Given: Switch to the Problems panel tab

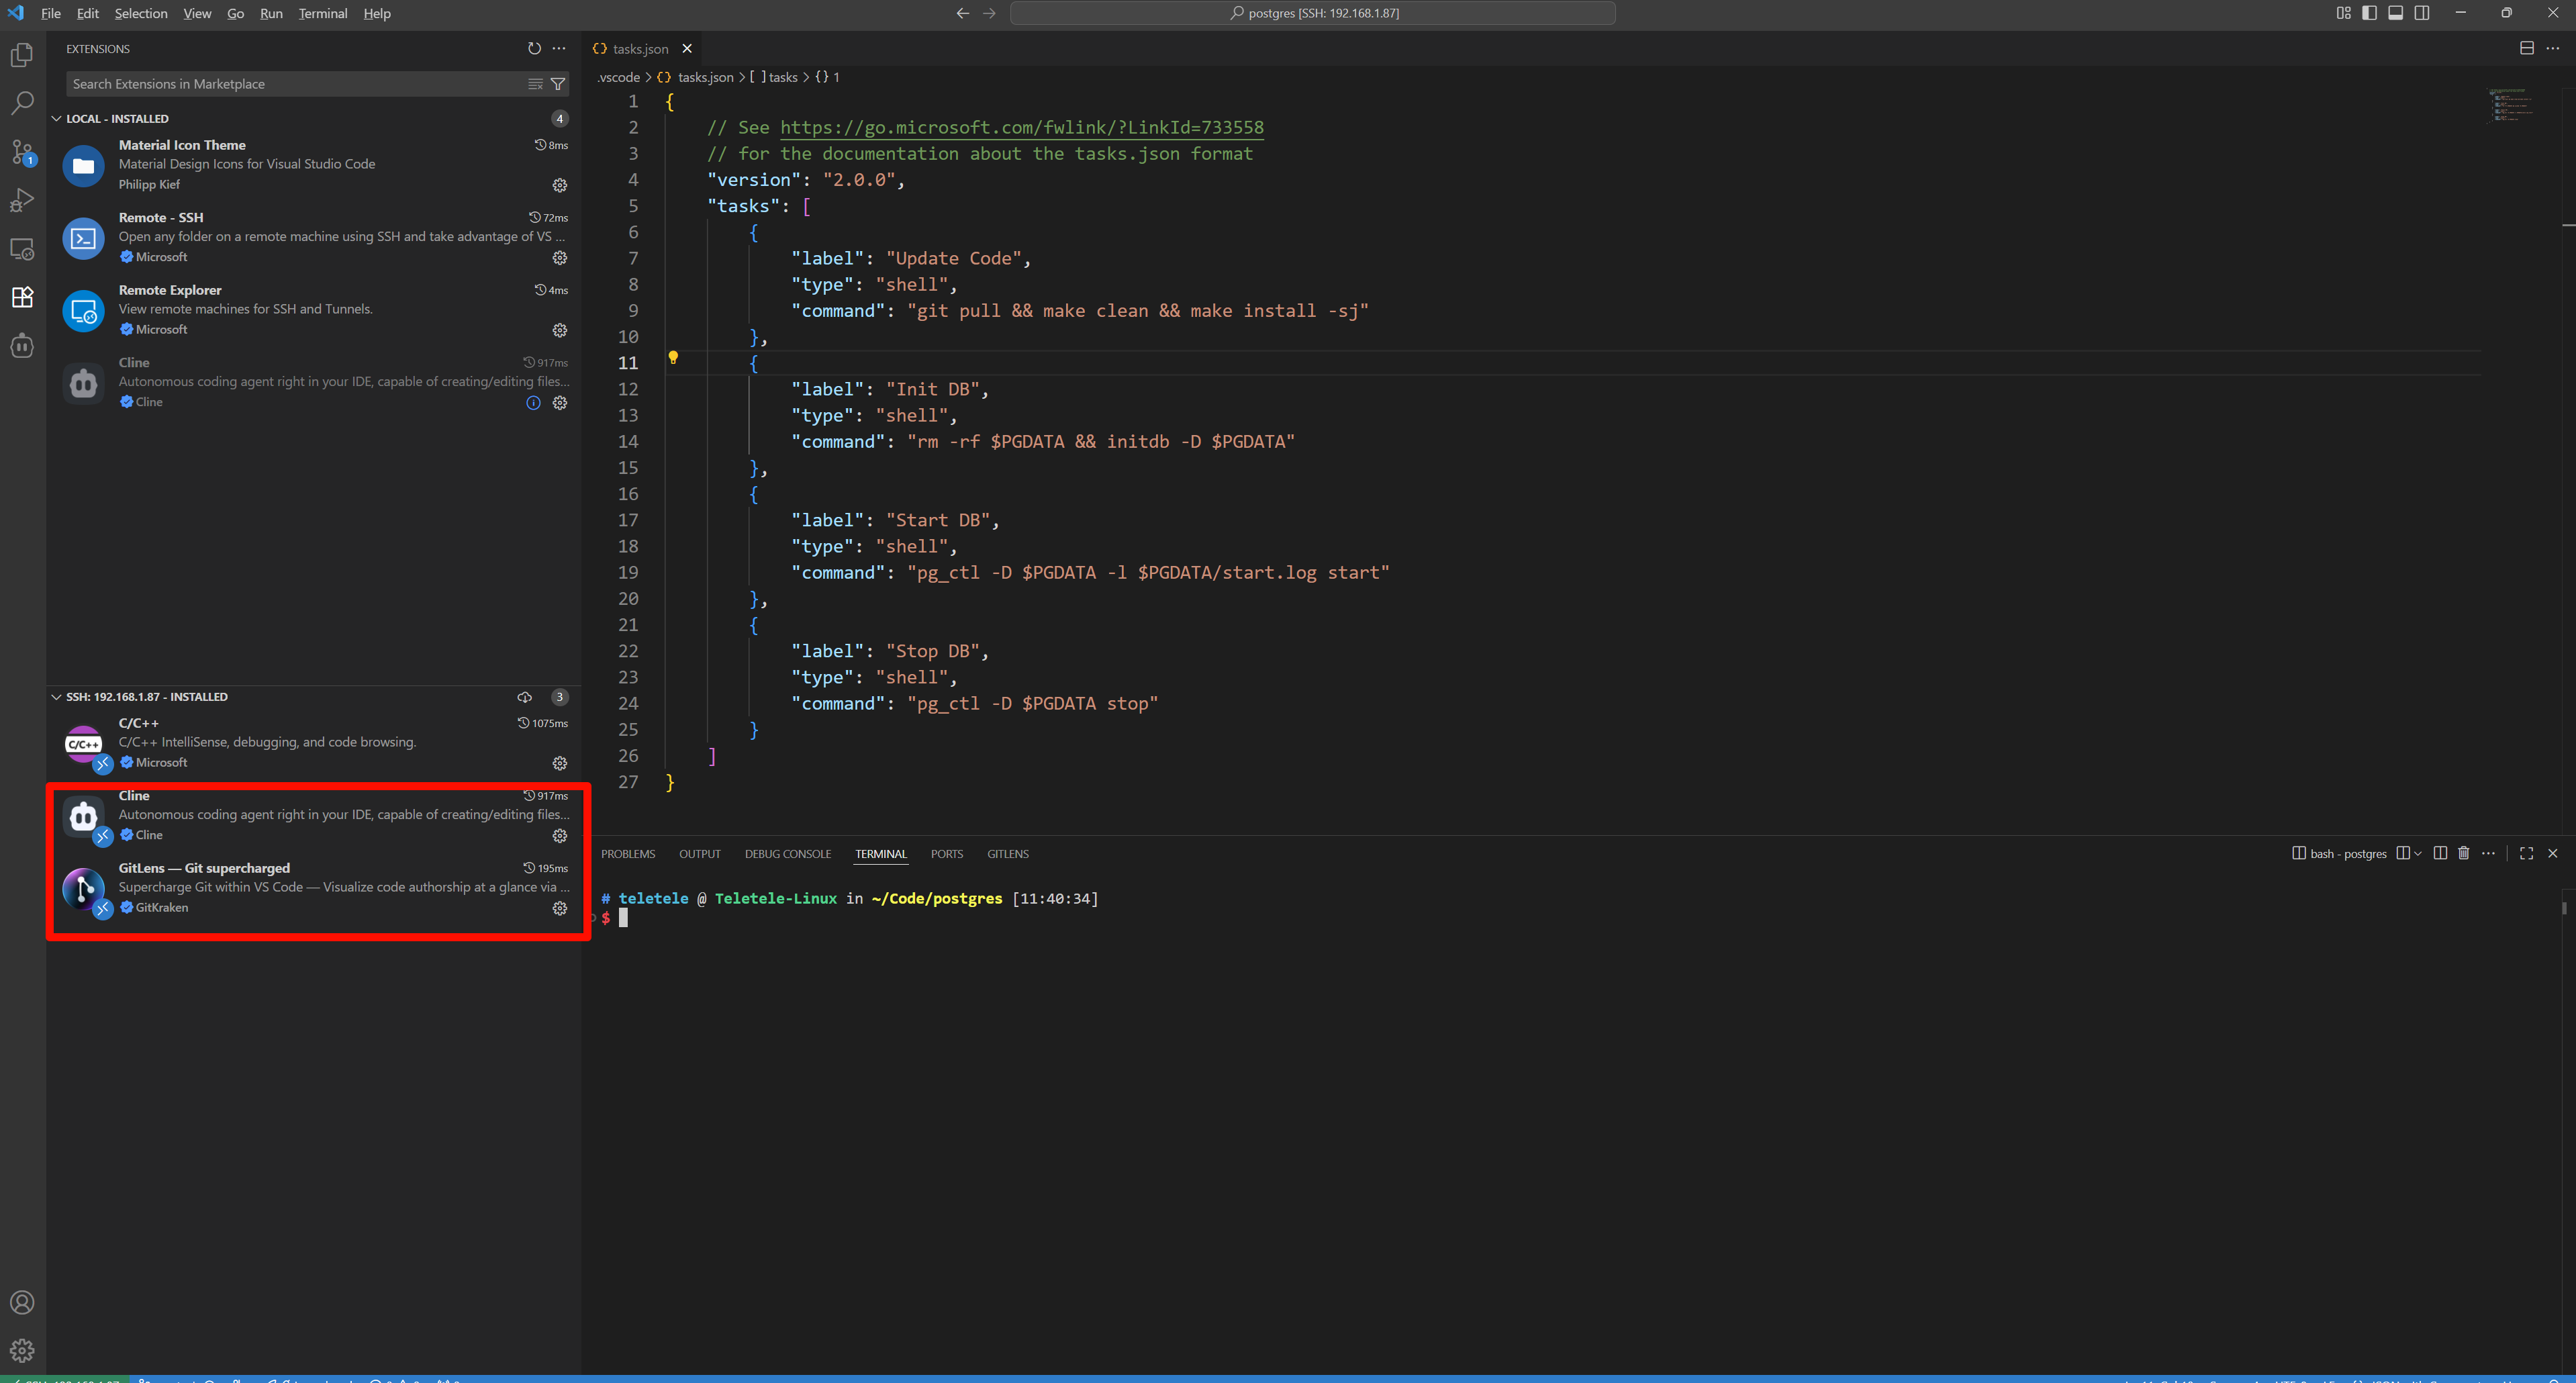Looking at the screenshot, I should 628,854.
